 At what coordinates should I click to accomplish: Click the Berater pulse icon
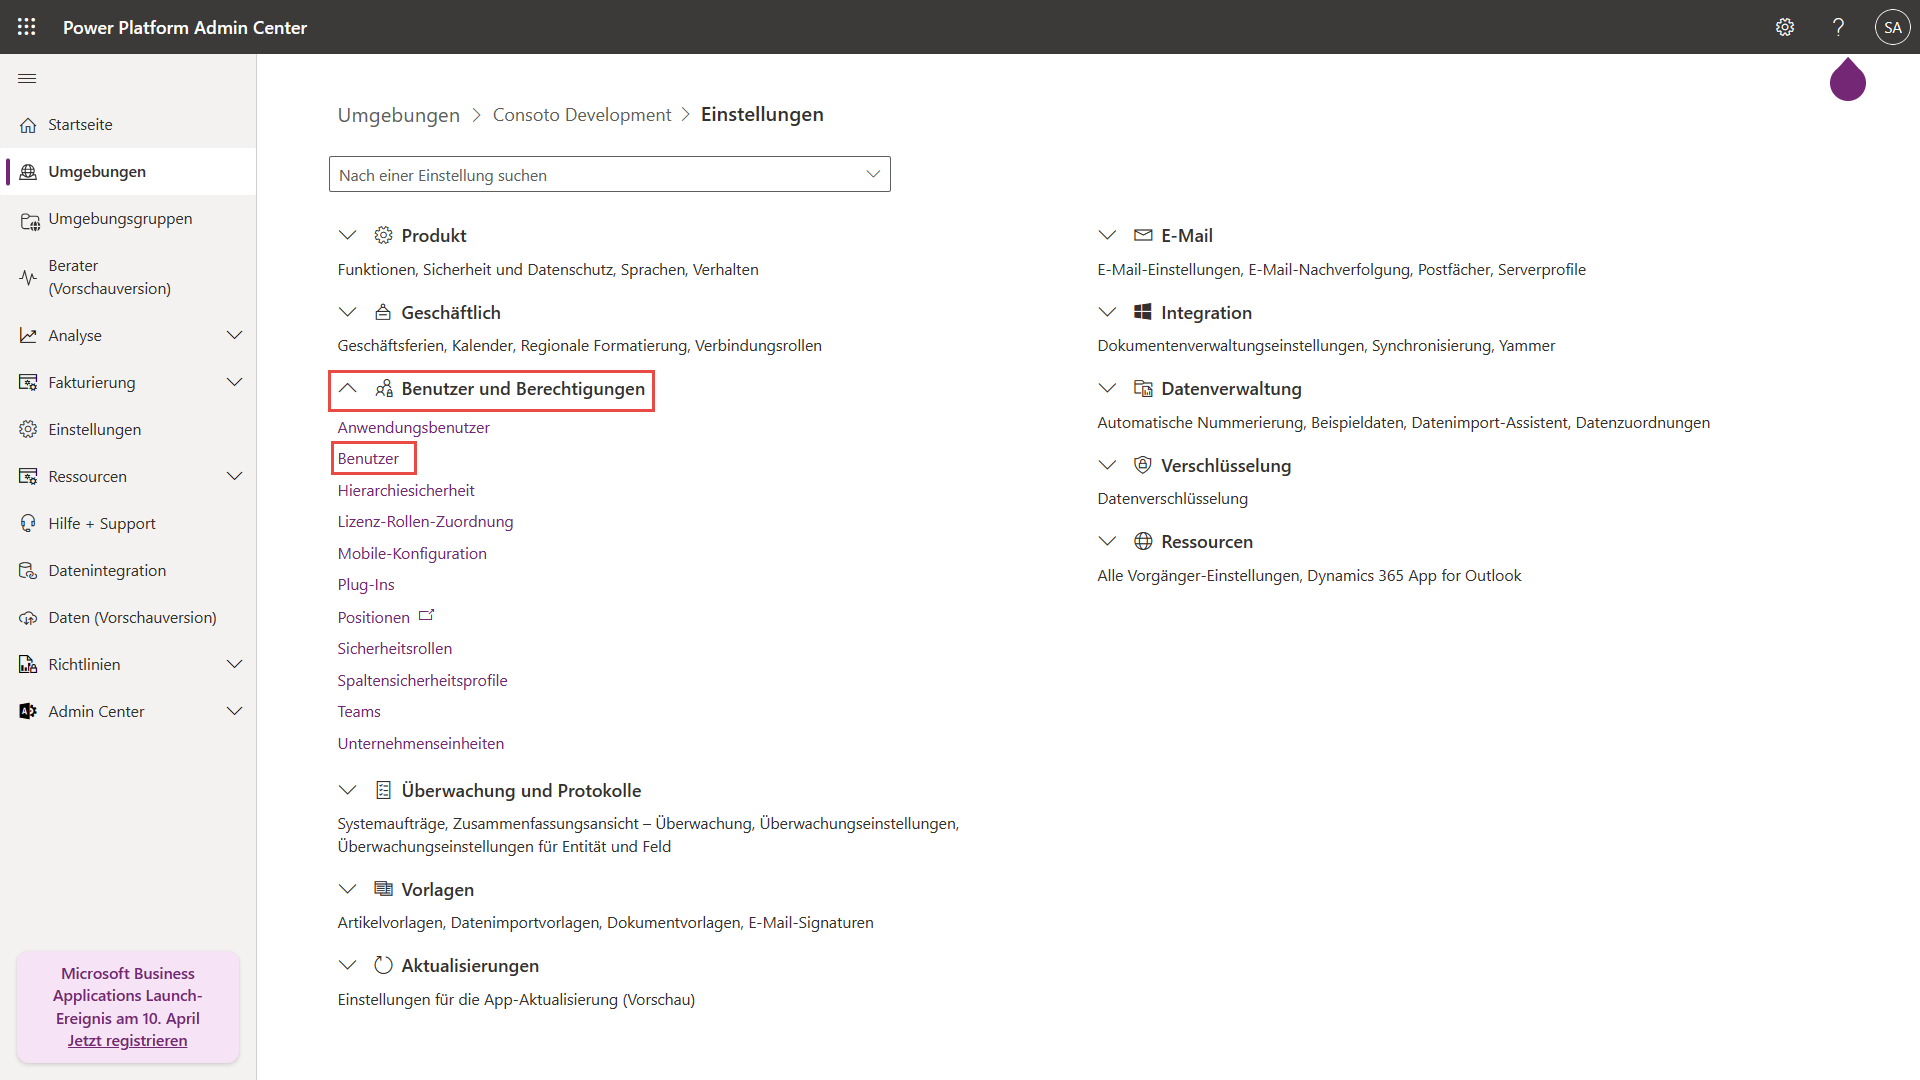(28, 277)
